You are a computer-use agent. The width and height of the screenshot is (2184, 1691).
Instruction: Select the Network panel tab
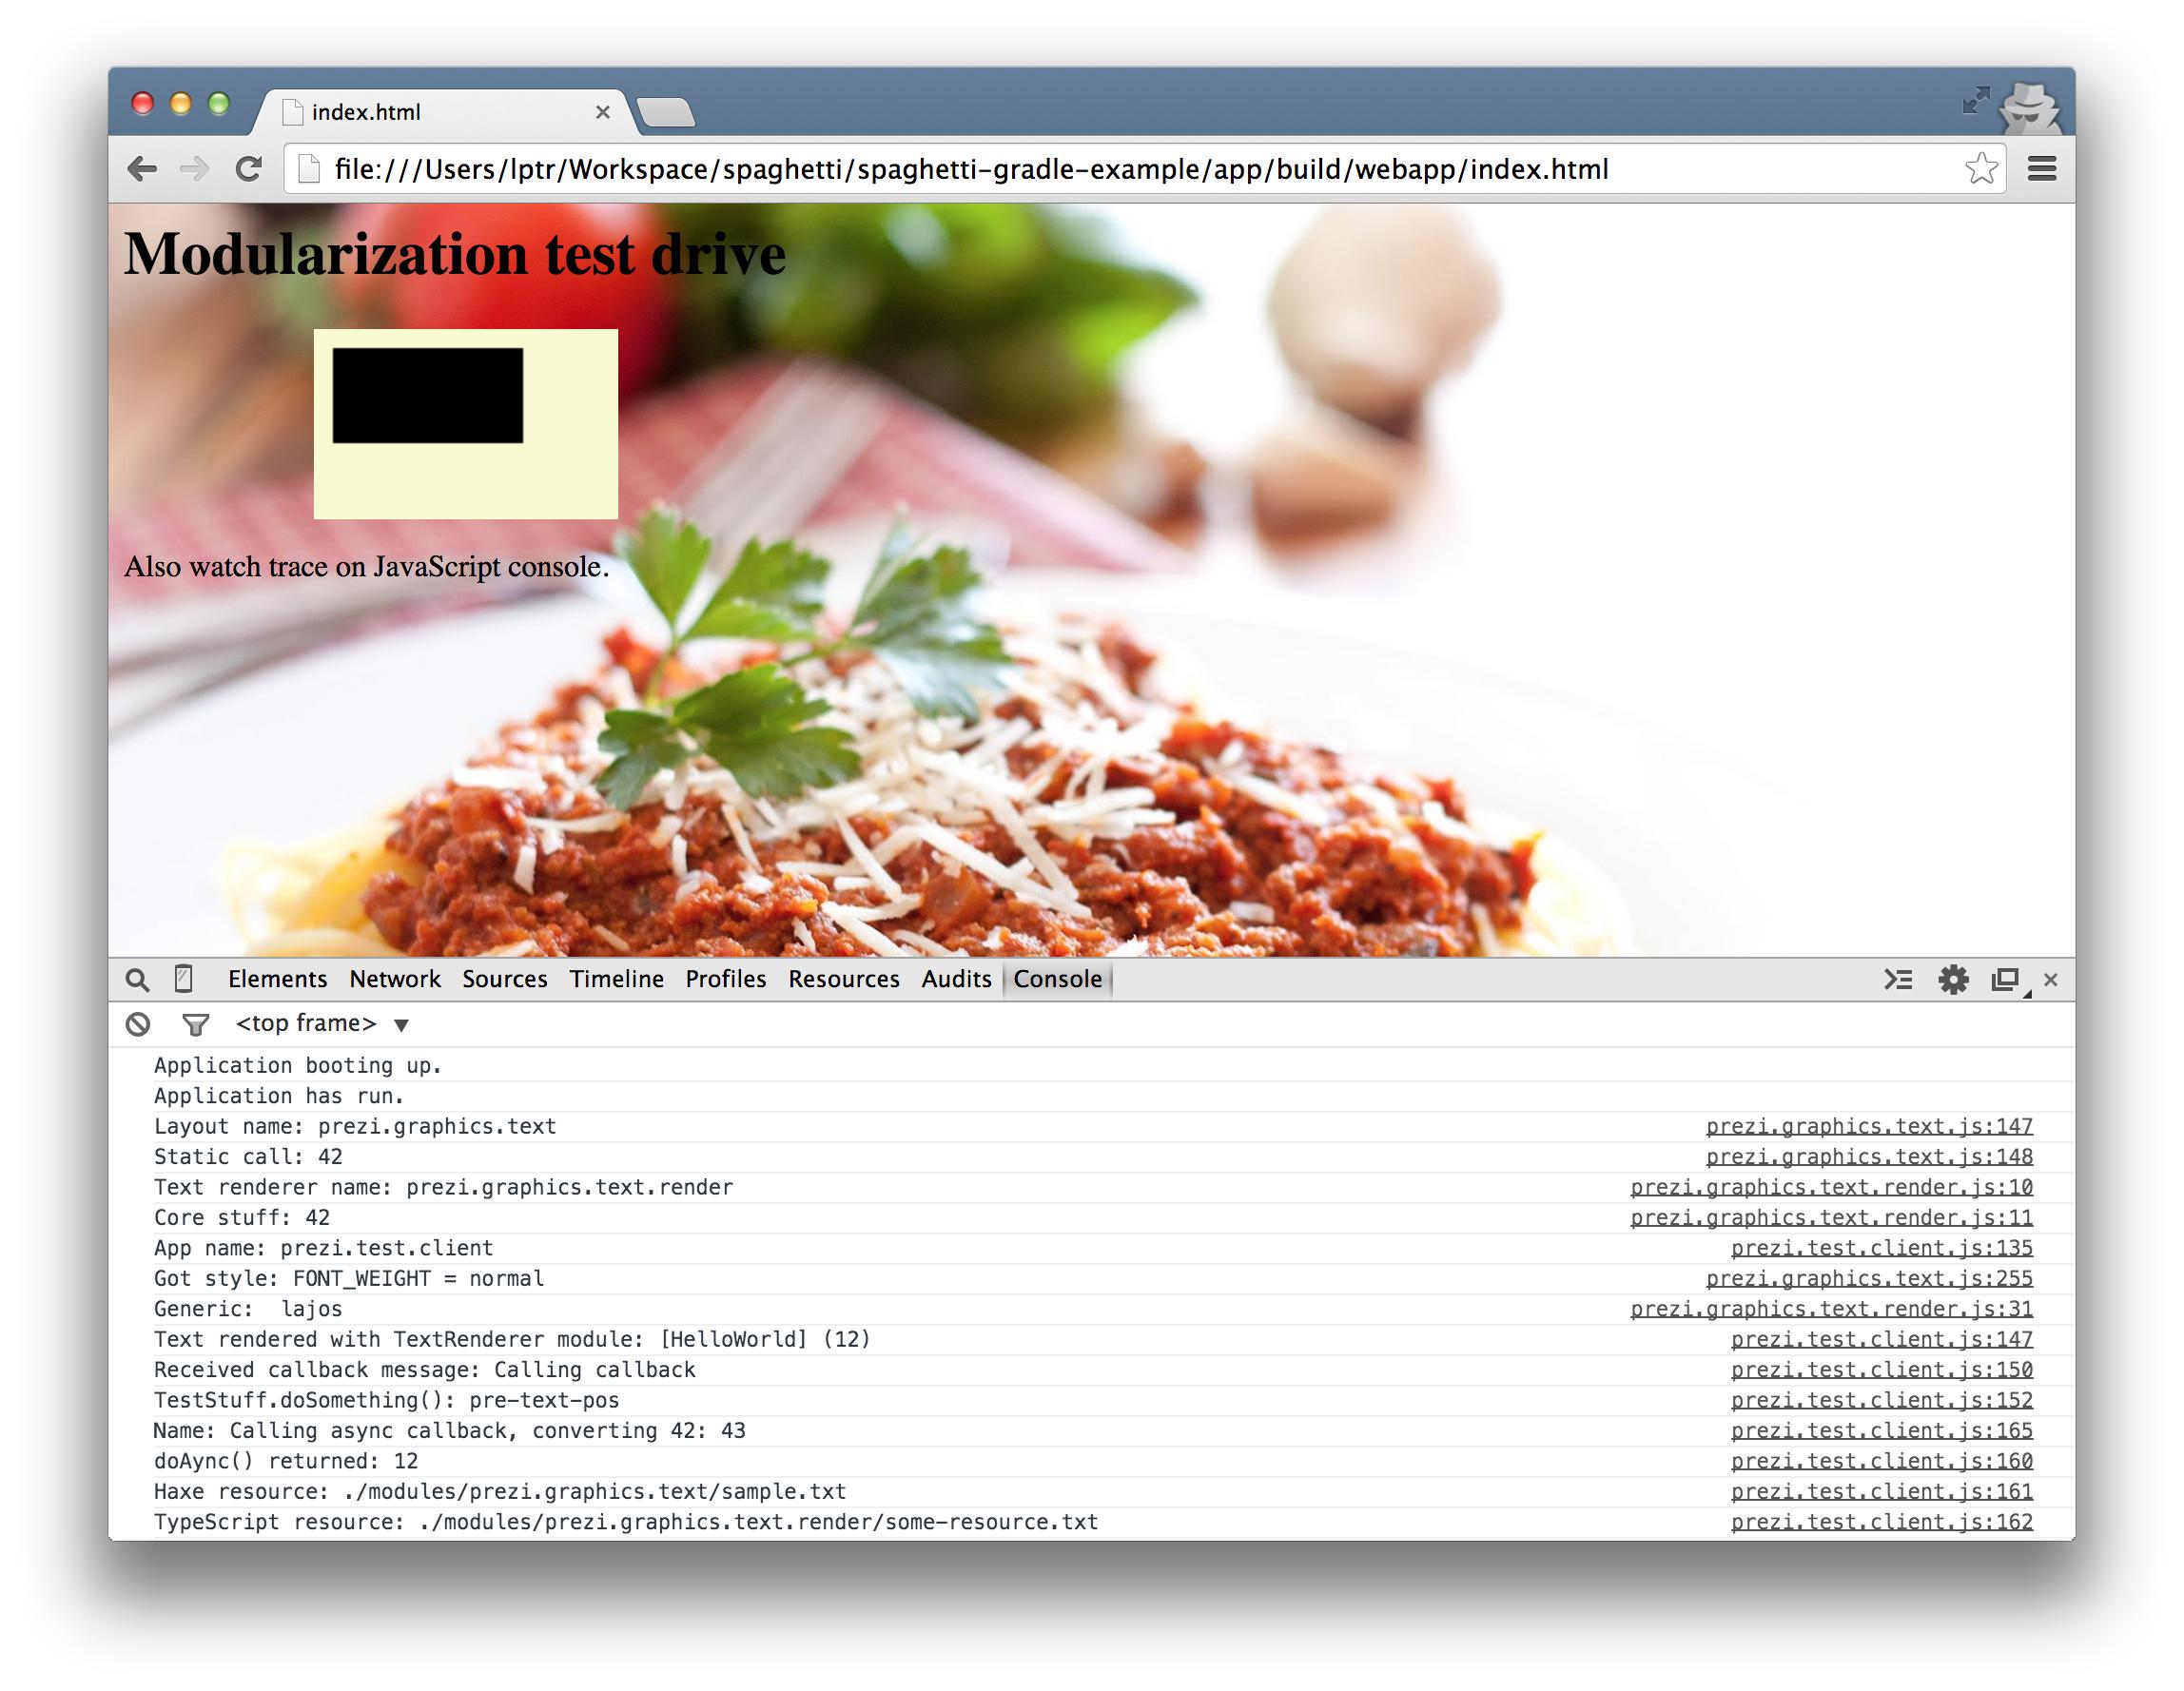pyautogui.click(x=396, y=979)
